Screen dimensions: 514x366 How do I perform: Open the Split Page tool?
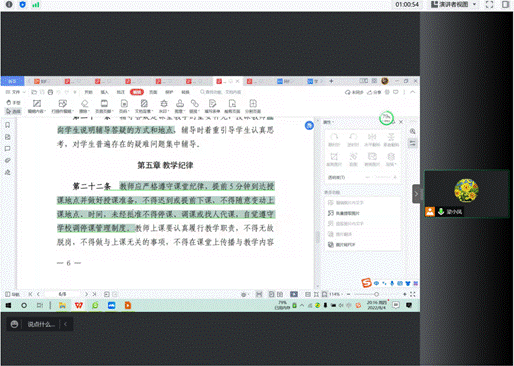pos(253,106)
